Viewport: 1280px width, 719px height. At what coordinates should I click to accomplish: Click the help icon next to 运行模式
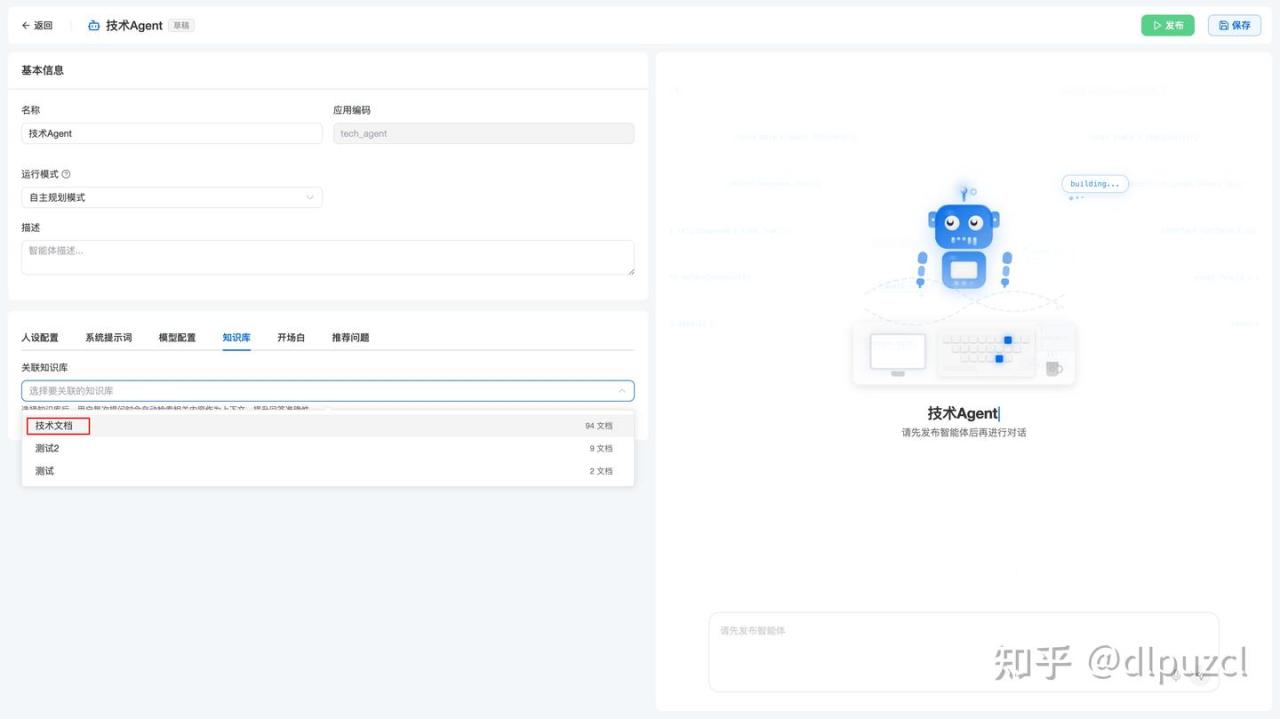pos(66,174)
